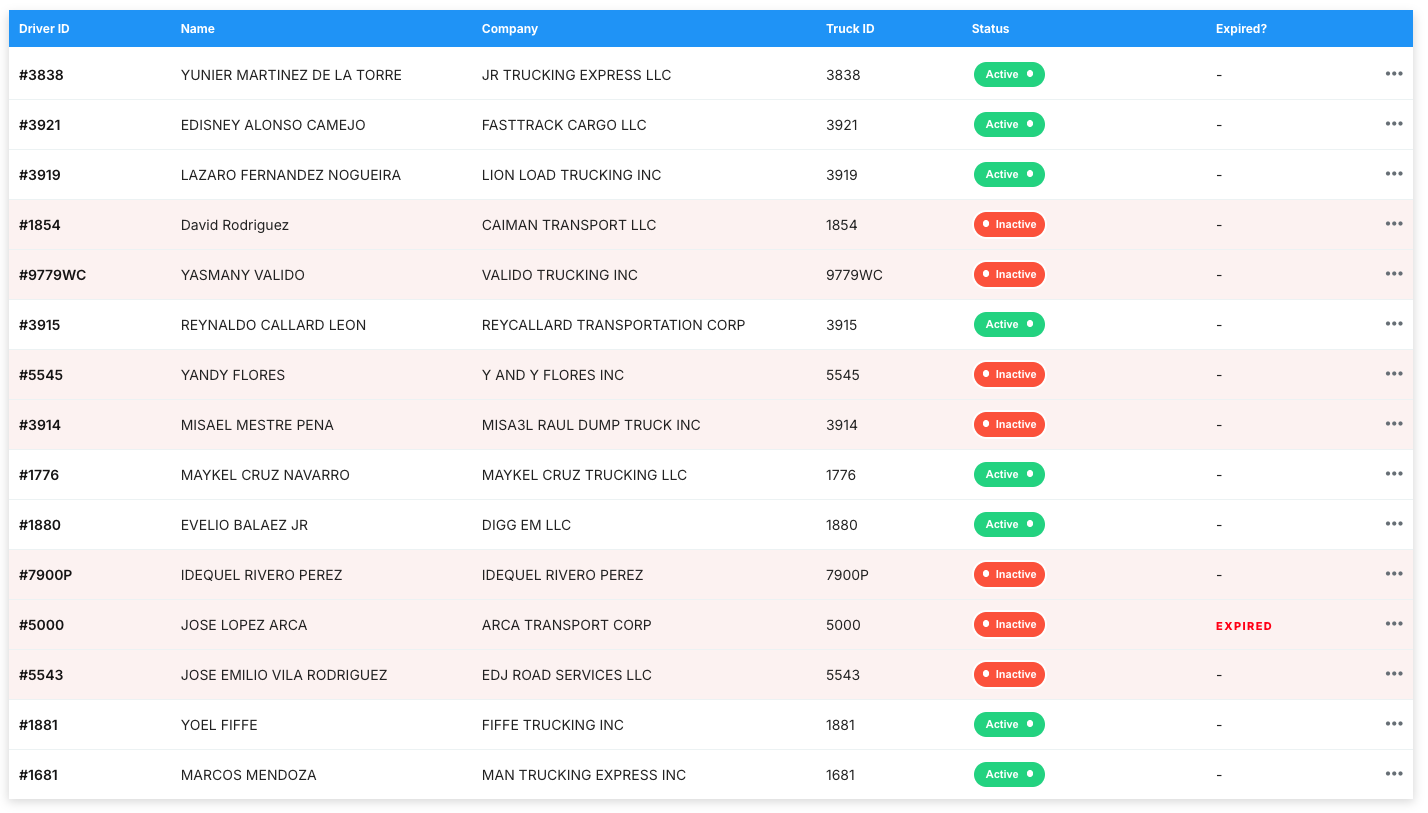Open more options for driver #3838

[x=1394, y=74]
